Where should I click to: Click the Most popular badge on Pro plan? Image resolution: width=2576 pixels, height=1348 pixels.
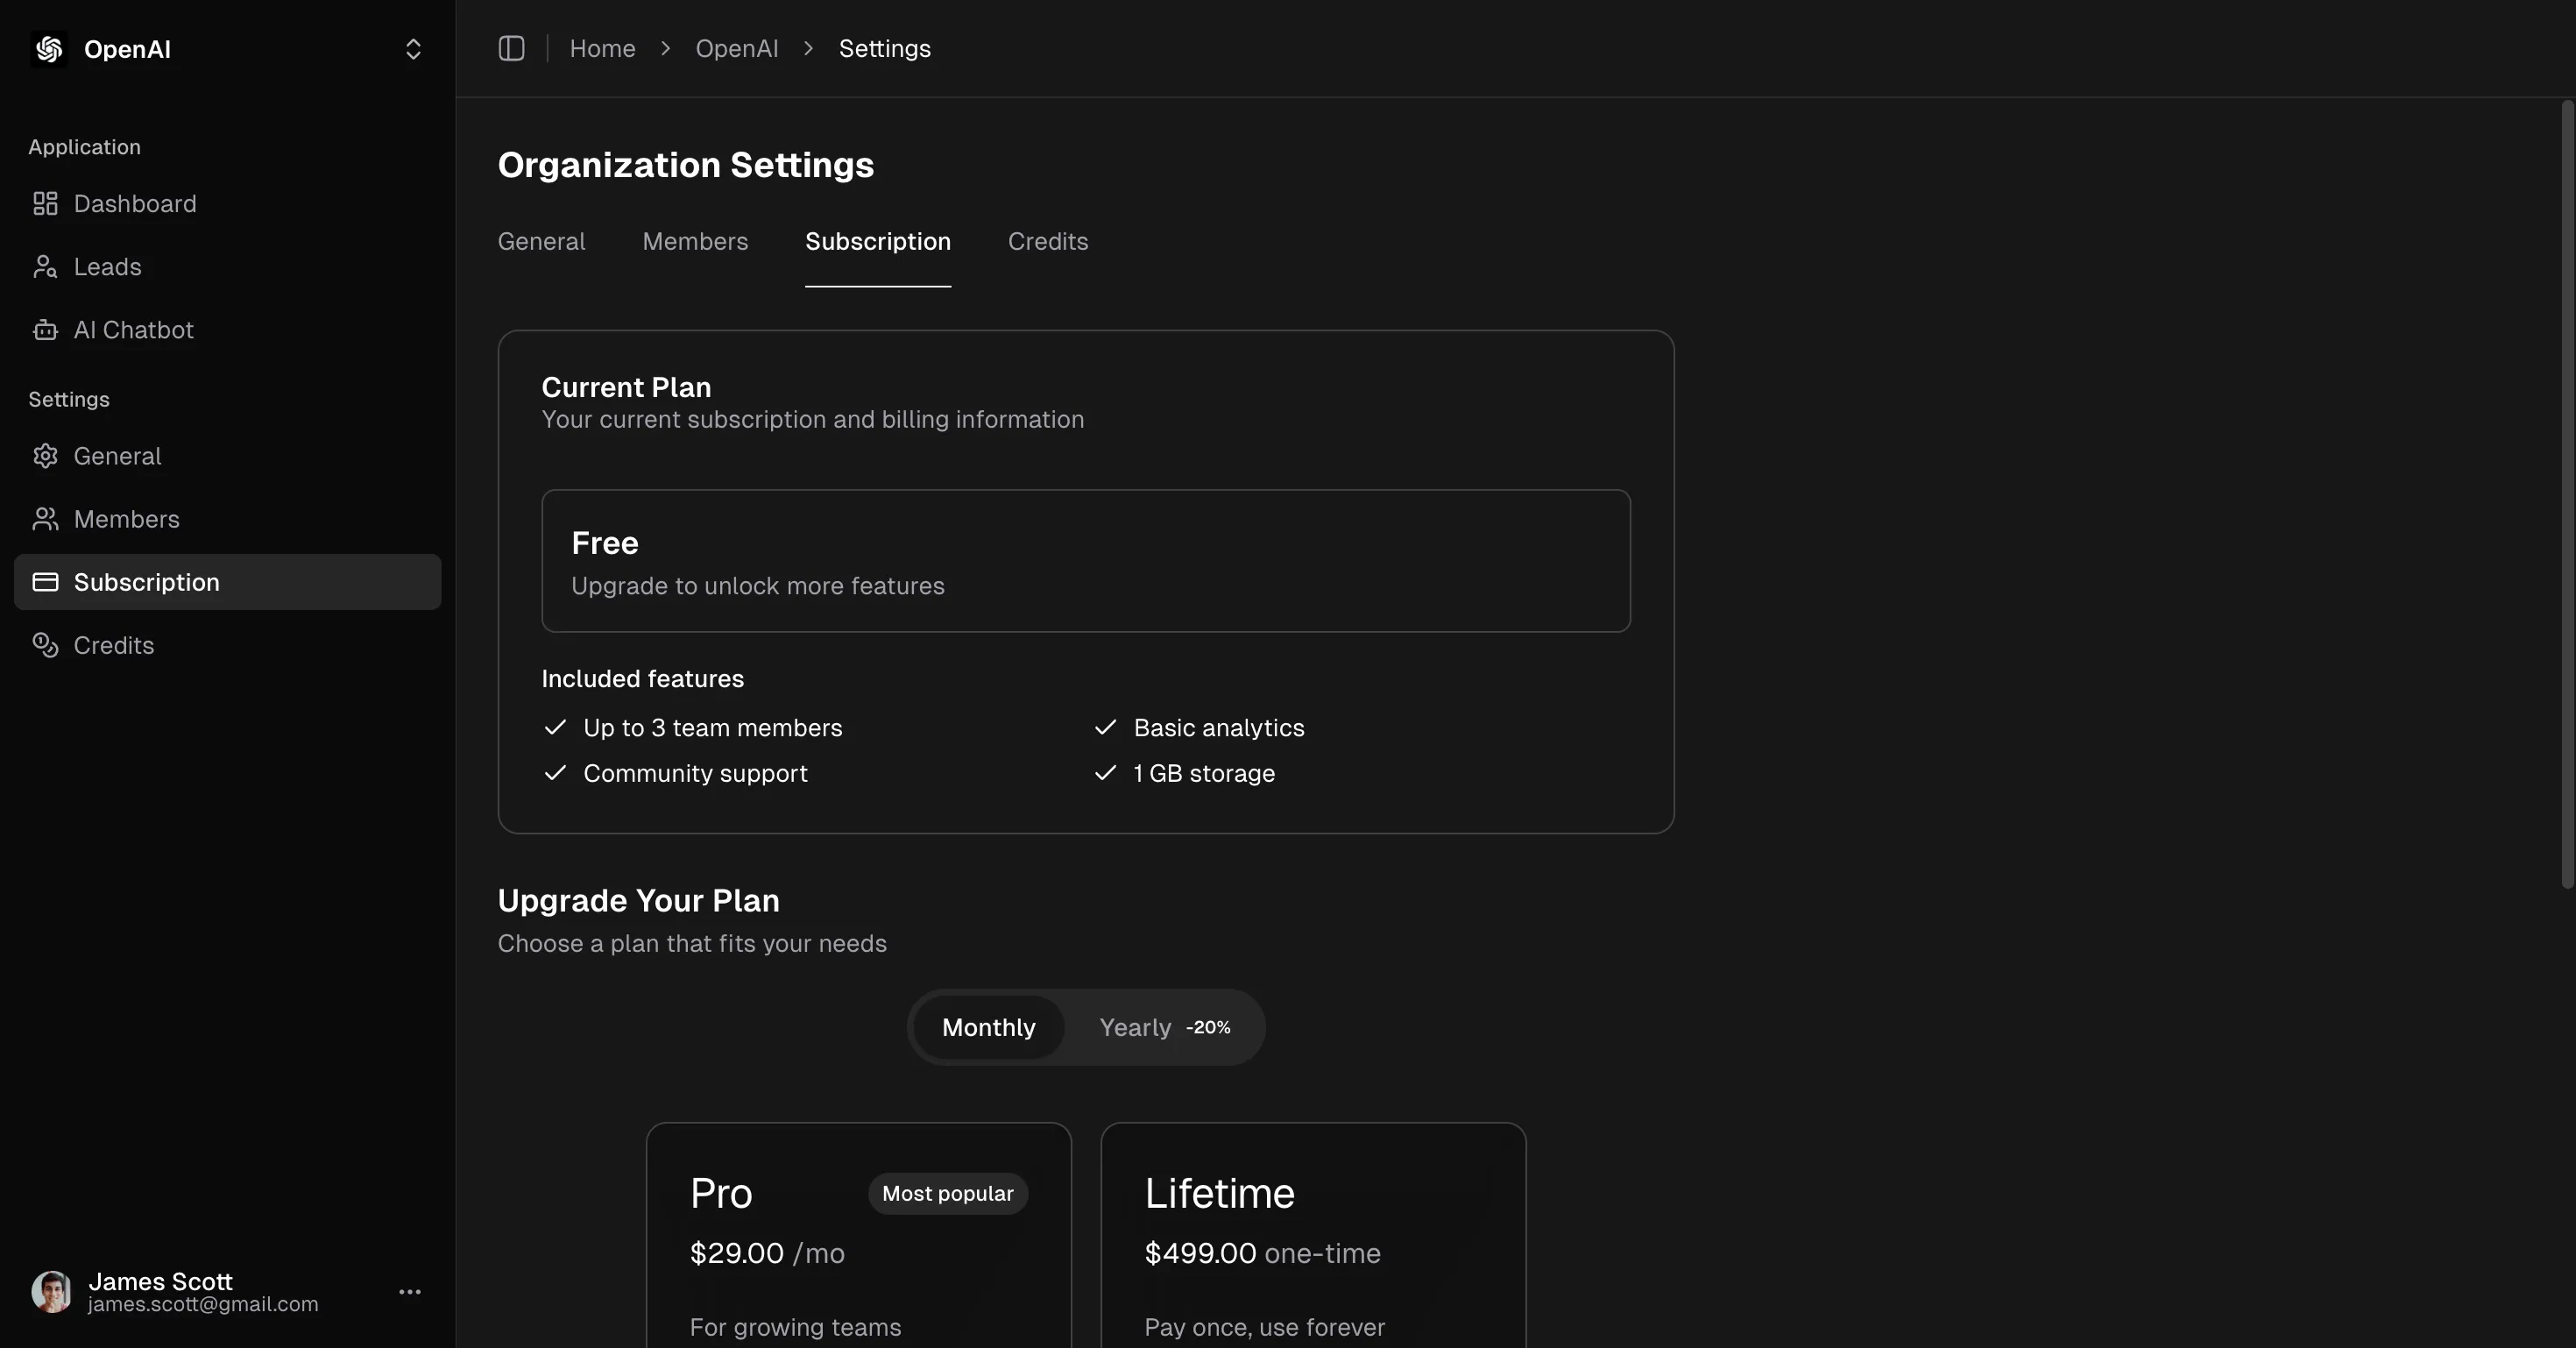point(946,1192)
